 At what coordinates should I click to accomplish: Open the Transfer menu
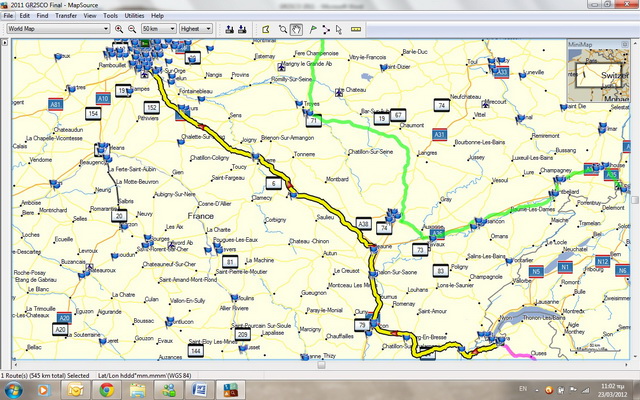pos(66,16)
